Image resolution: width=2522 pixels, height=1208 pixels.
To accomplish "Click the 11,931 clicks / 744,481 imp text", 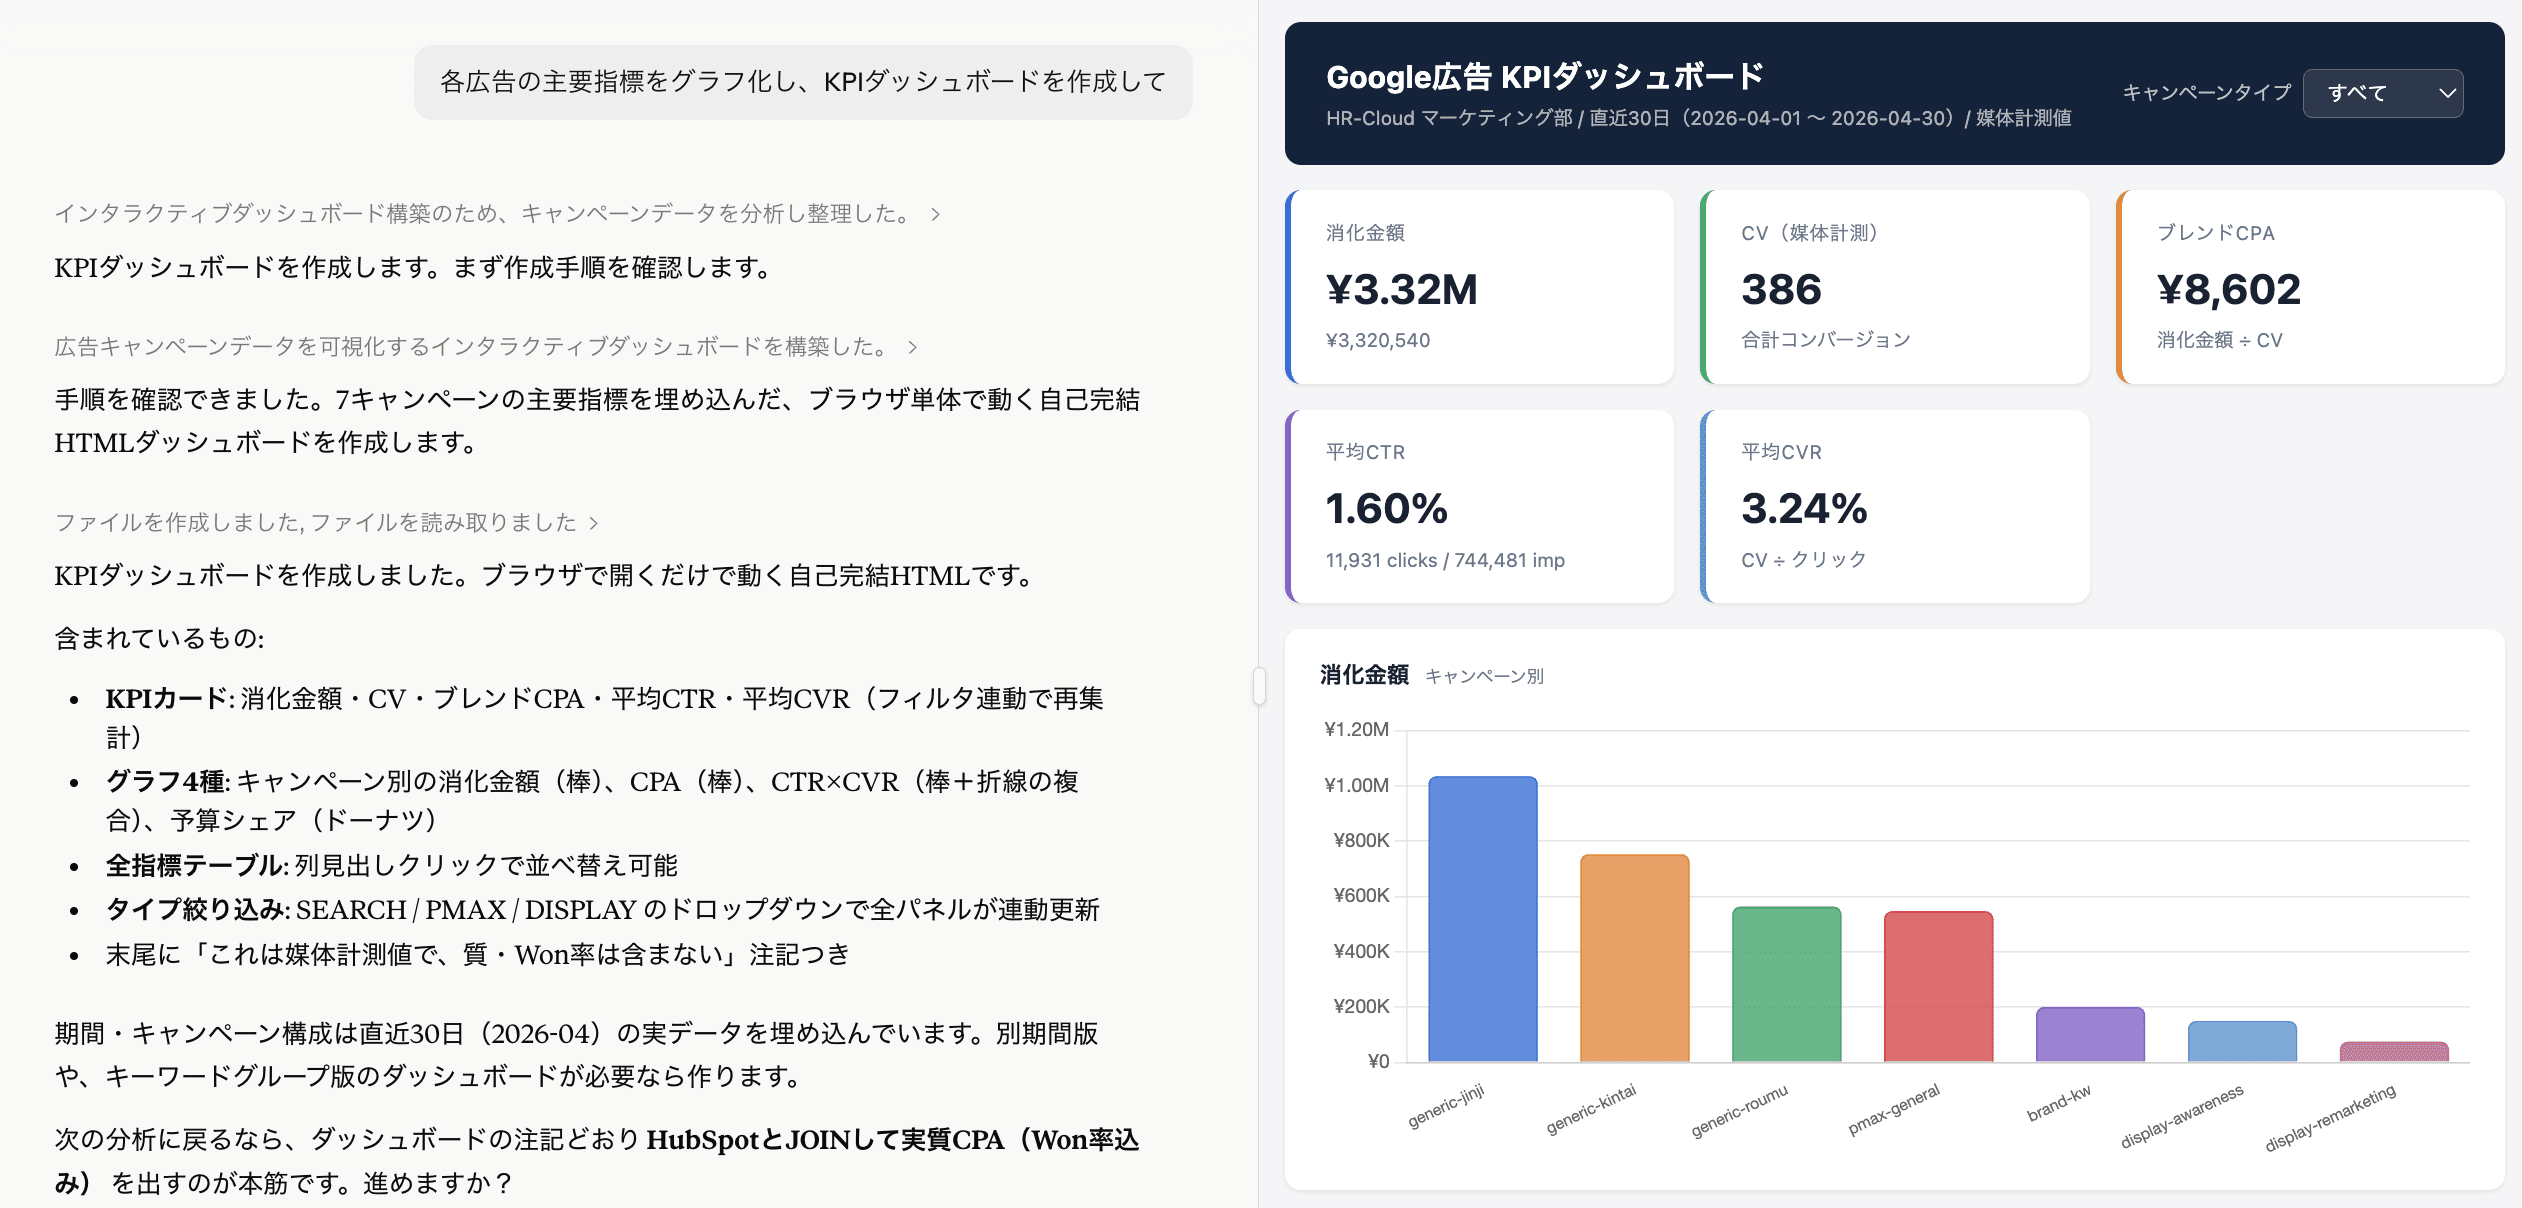I will point(1445,560).
